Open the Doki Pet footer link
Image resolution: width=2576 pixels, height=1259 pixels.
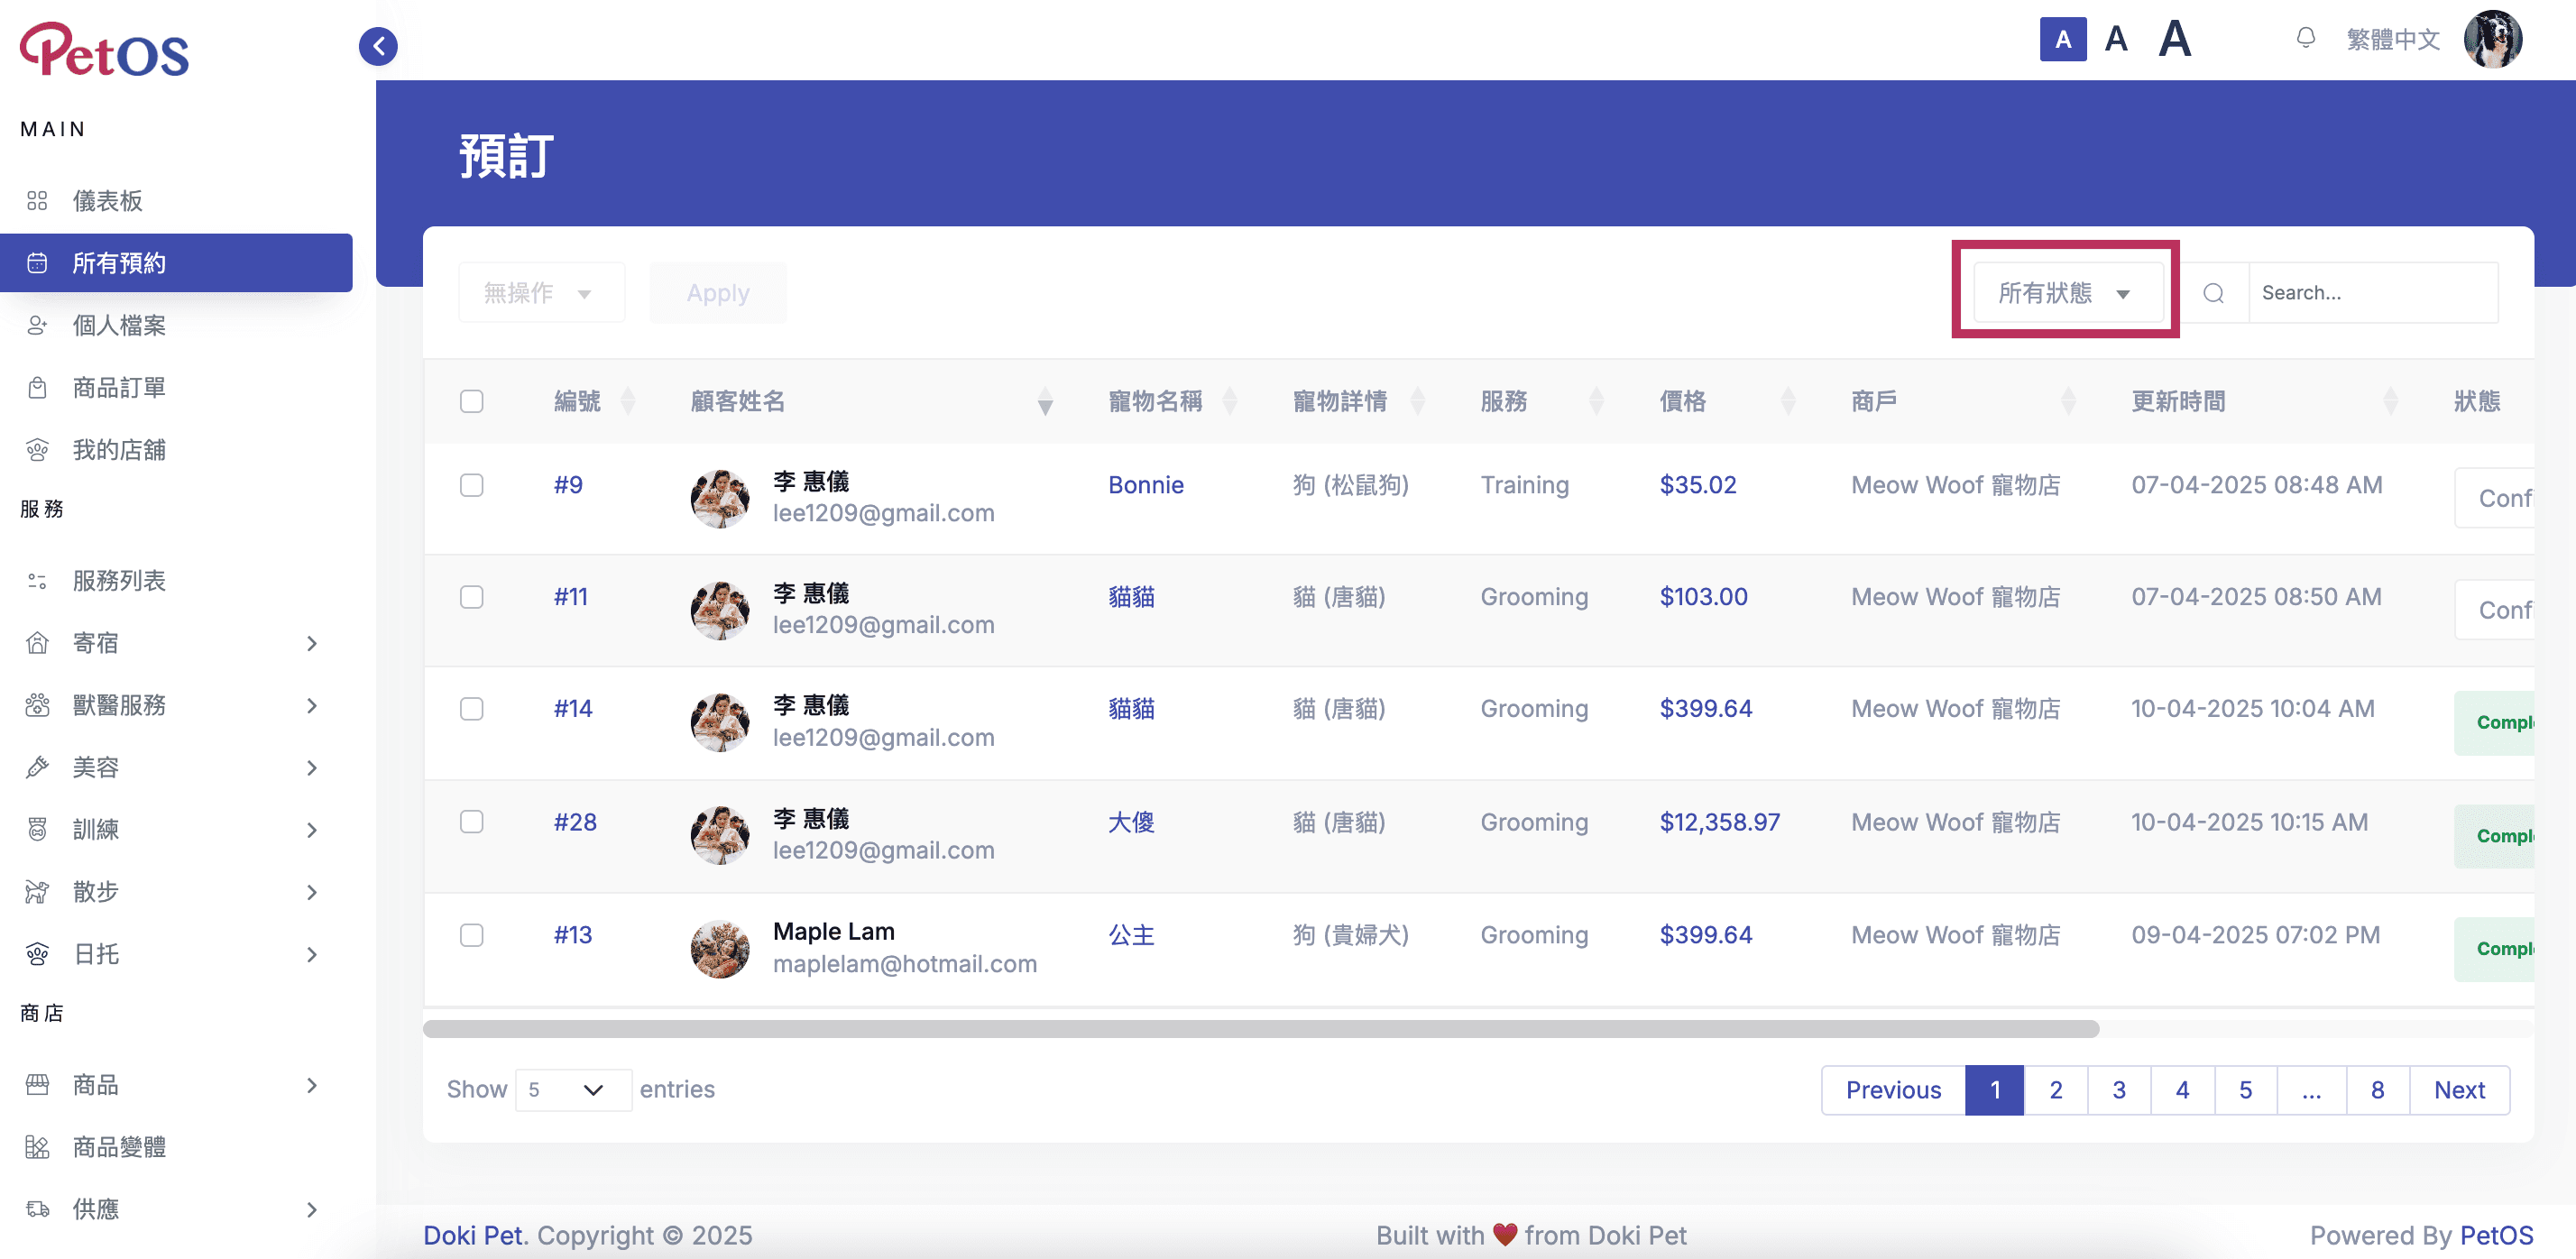point(473,1235)
